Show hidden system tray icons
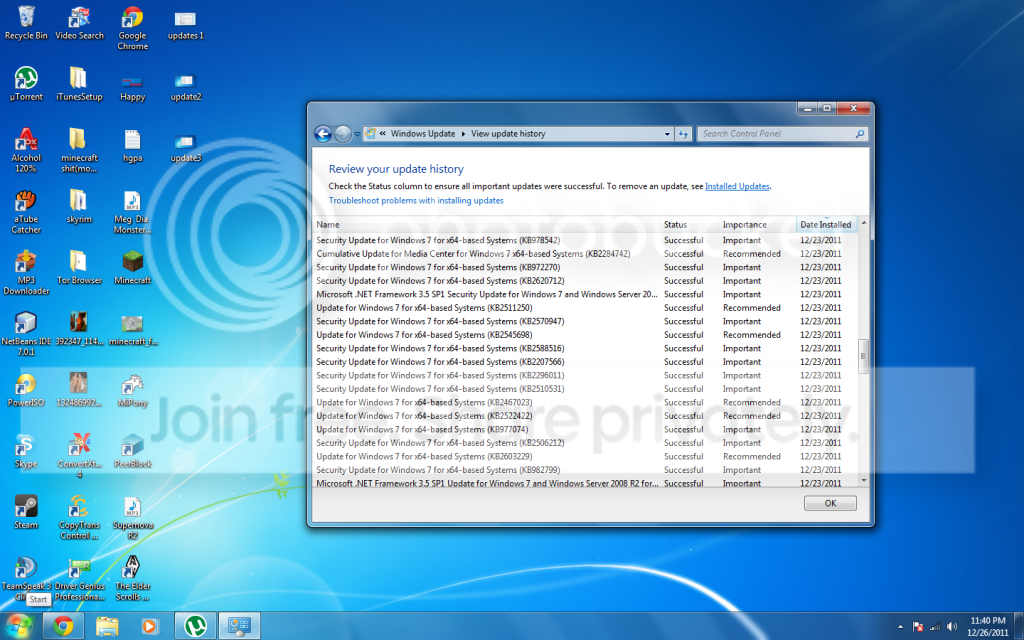Viewport: 1024px width, 640px height. [901, 627]
